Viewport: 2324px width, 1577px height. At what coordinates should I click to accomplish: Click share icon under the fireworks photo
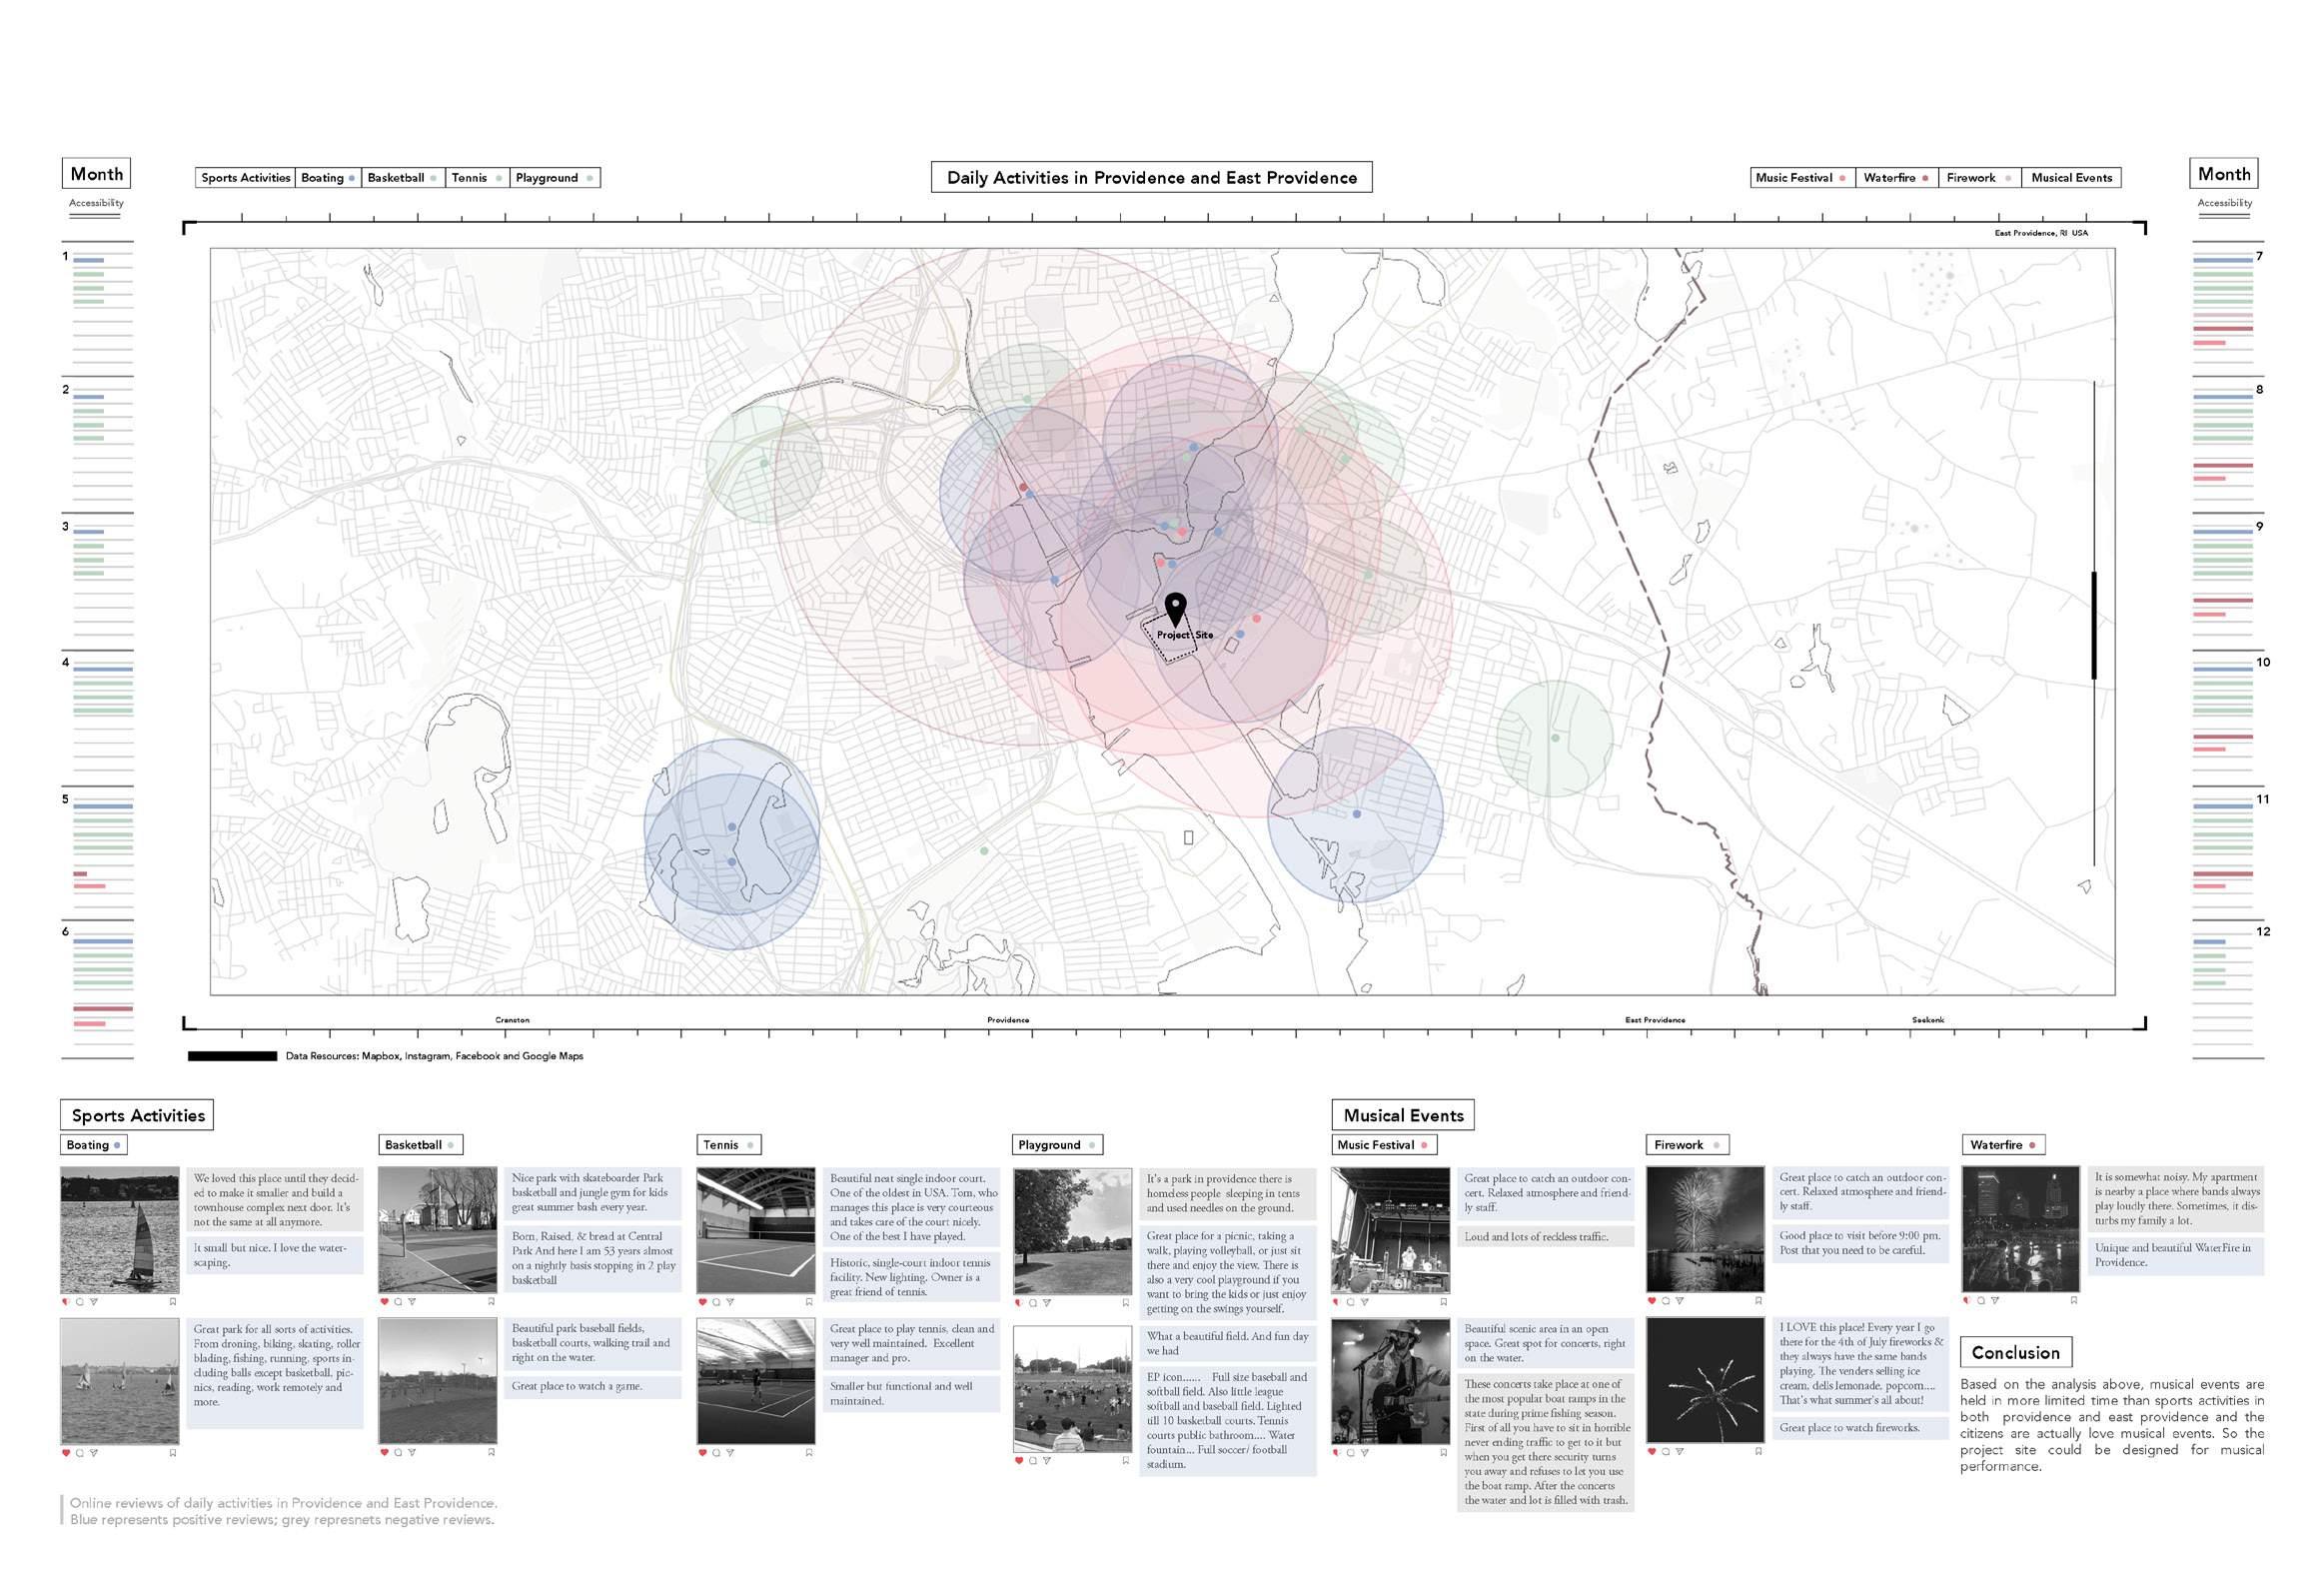click(1680, 1301)
